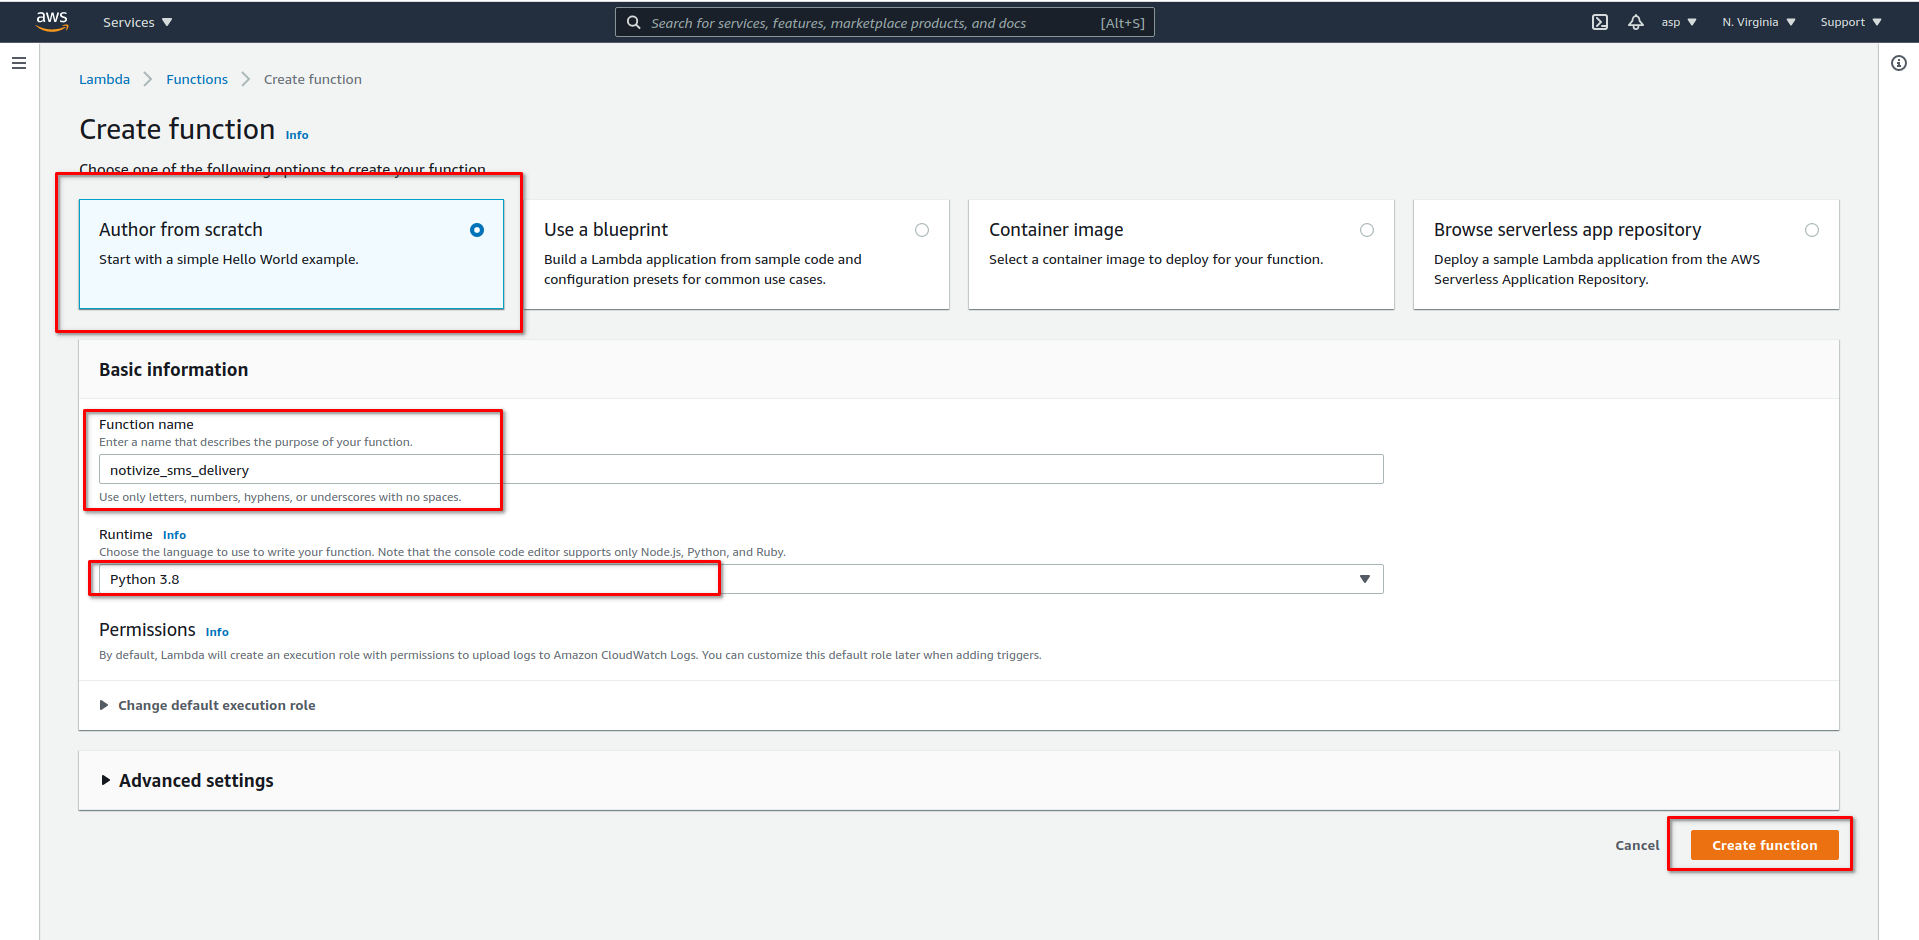Image resolution: width=1919 pixels, height=940 pixels.
Task: Select Browse serverless app repository radio button
Action: pyautogui.click(x=1812, y=230)
